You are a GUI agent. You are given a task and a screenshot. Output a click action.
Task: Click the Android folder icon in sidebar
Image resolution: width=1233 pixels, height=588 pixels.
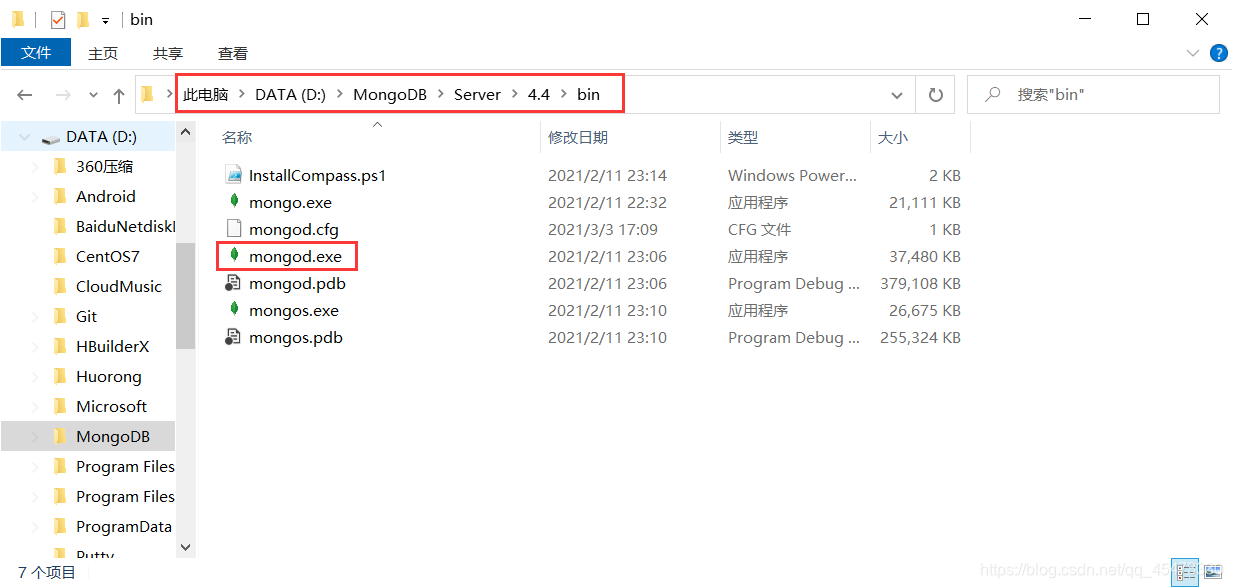click(x=60, y=196)
